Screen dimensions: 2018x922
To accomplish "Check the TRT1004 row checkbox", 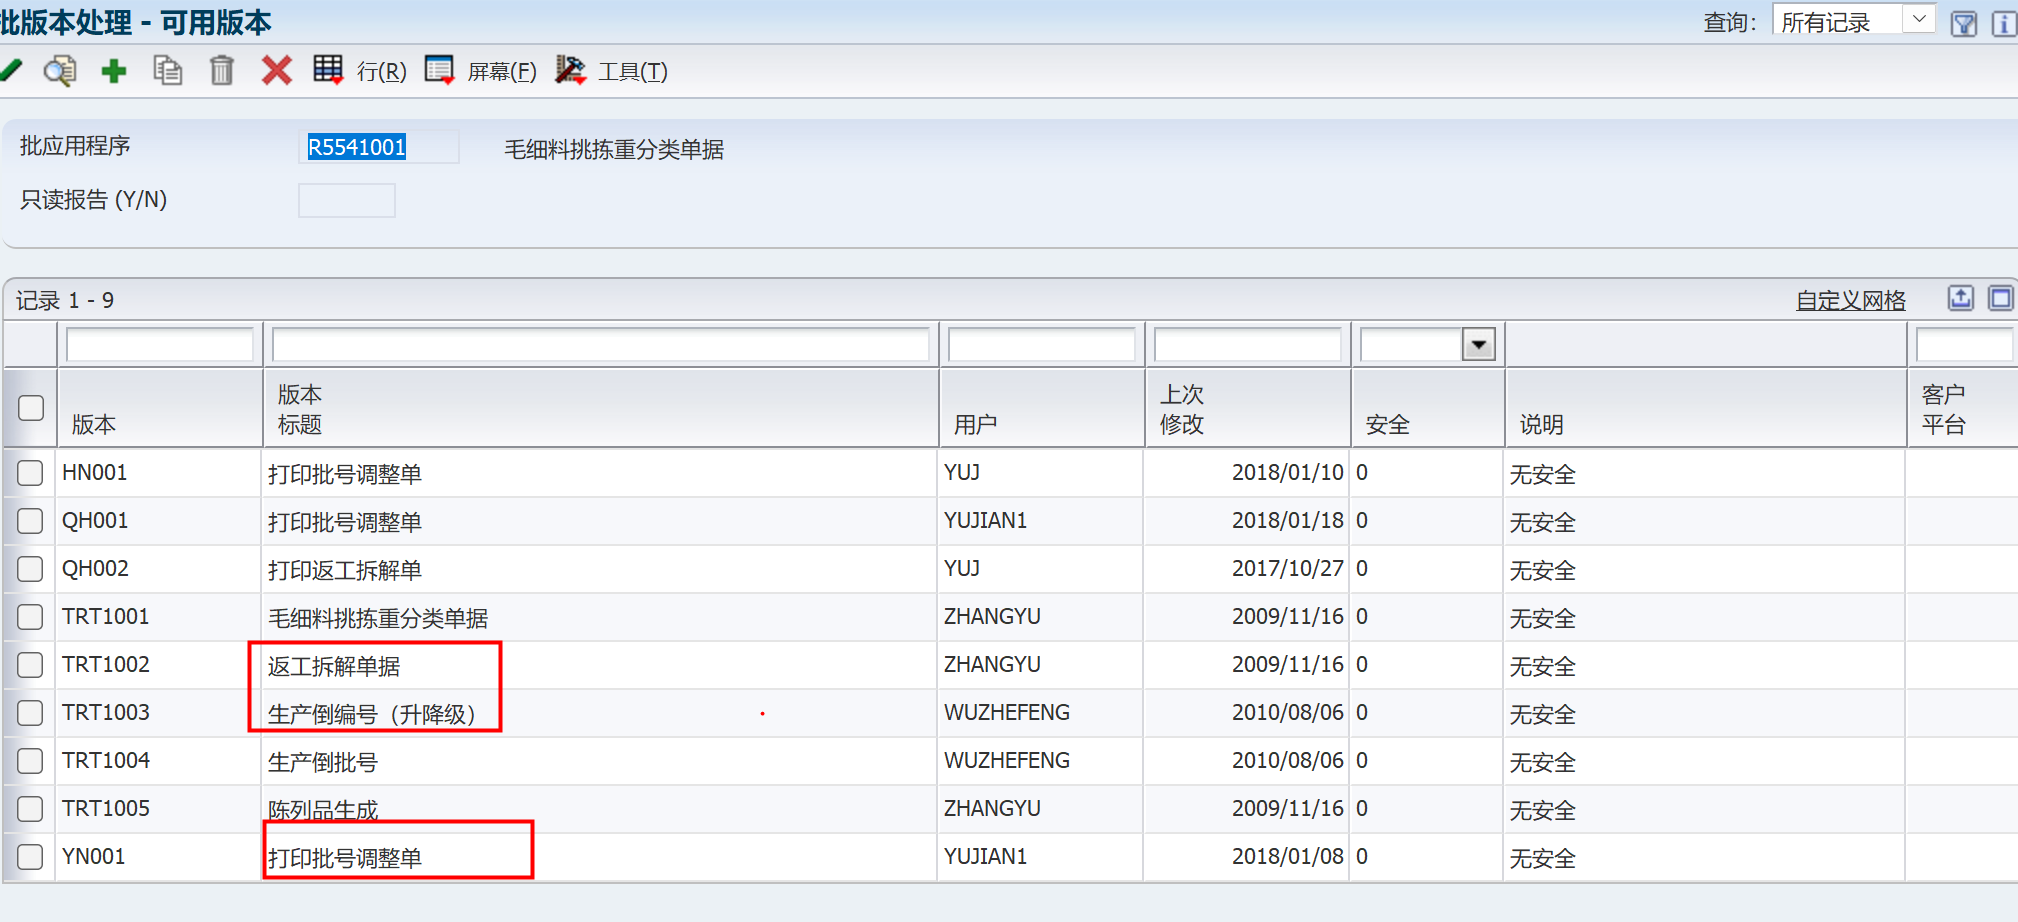I will [30, 761].
